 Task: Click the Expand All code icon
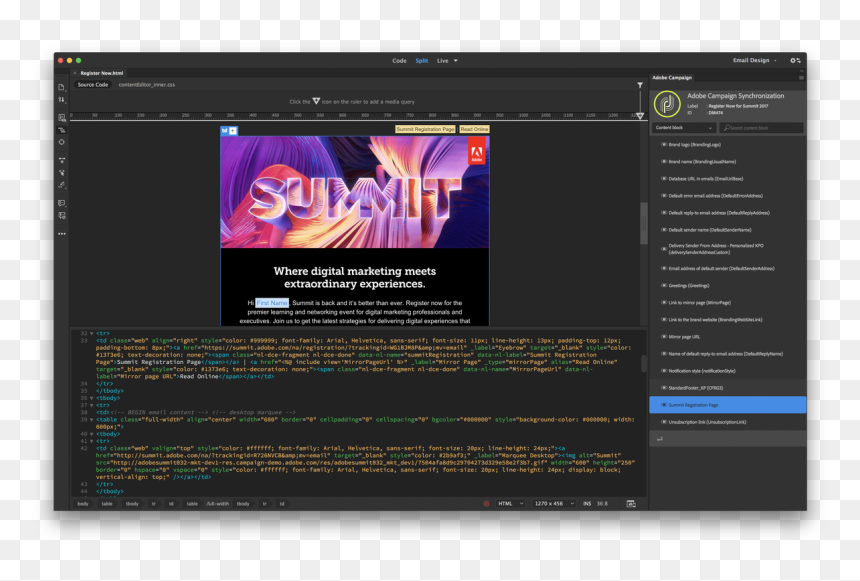point(61,160)
